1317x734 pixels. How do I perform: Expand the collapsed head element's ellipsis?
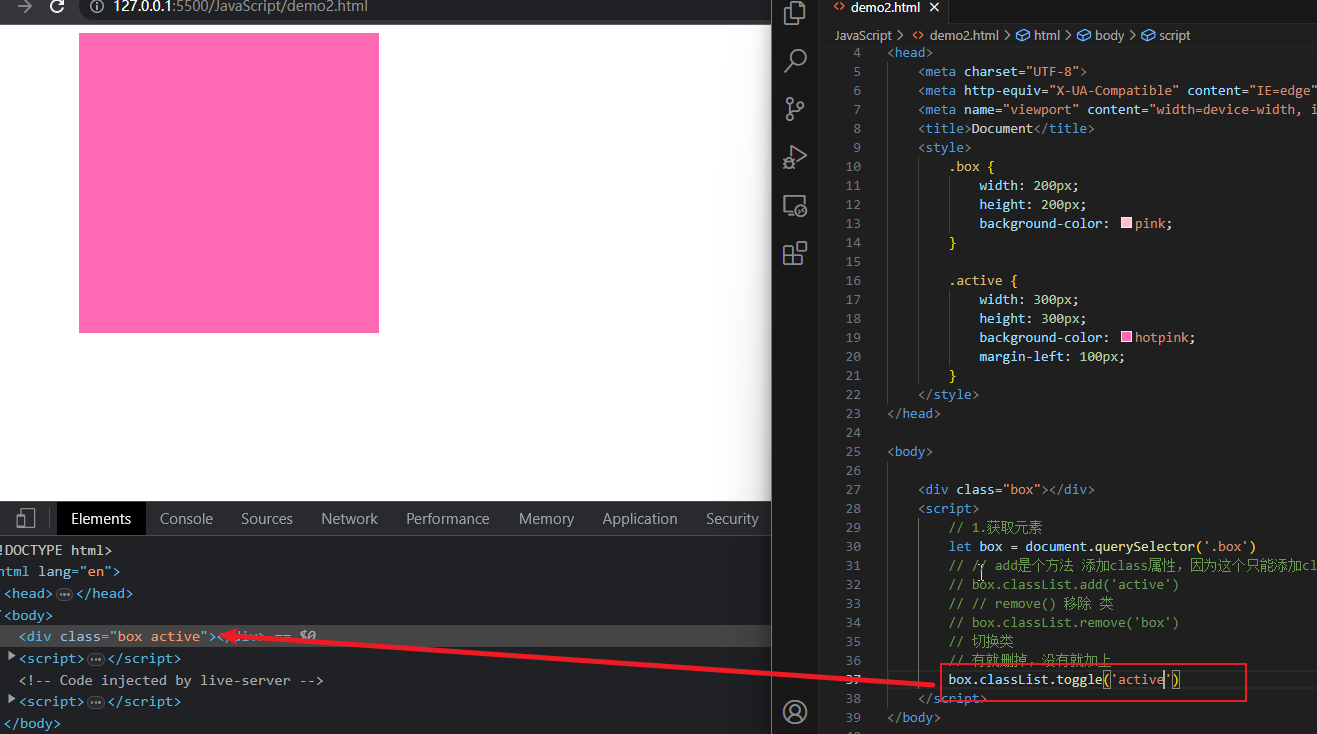(65, 594)
